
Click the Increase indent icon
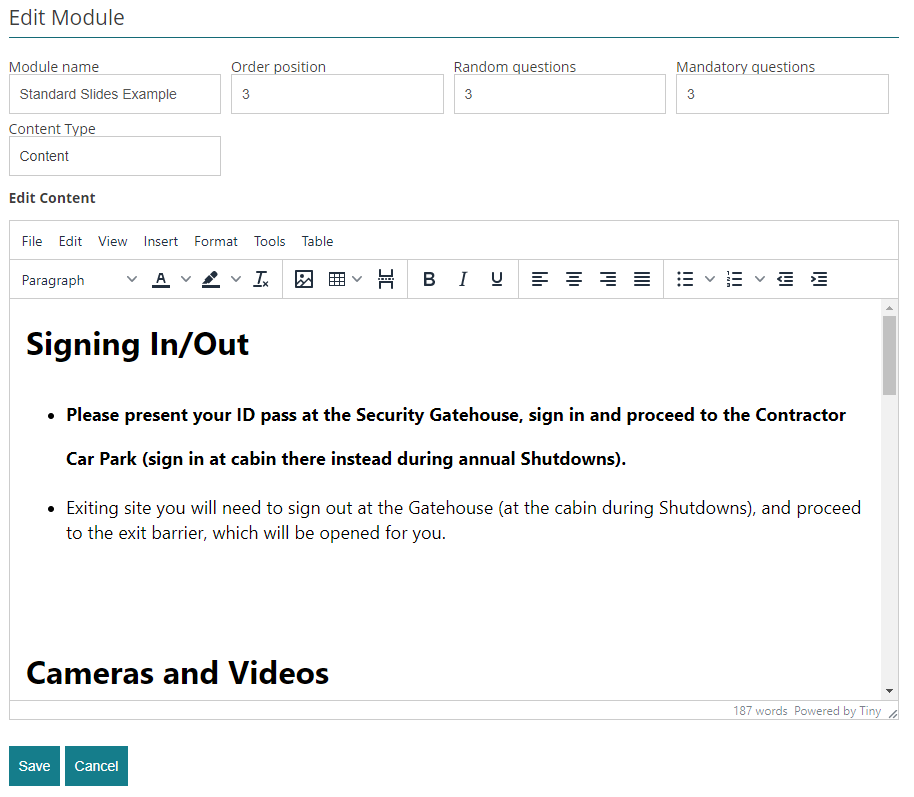(x=819, y=280)
